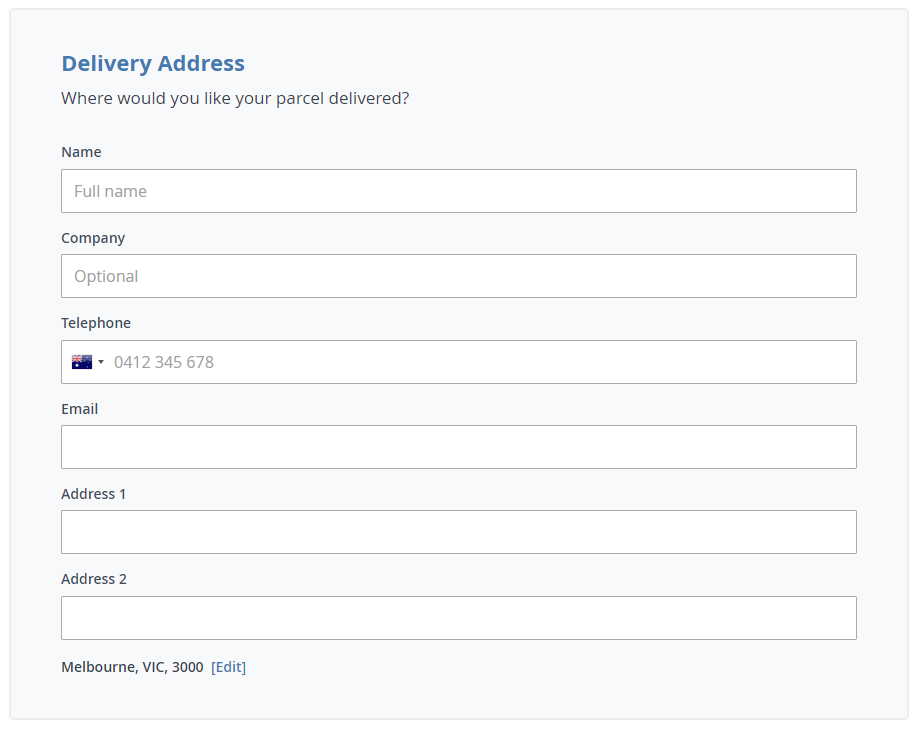Click the Address 1 text field
Image resolution: width=919 pixels, height=732 pixels.
pyautogui.click(x=458, y=532)
